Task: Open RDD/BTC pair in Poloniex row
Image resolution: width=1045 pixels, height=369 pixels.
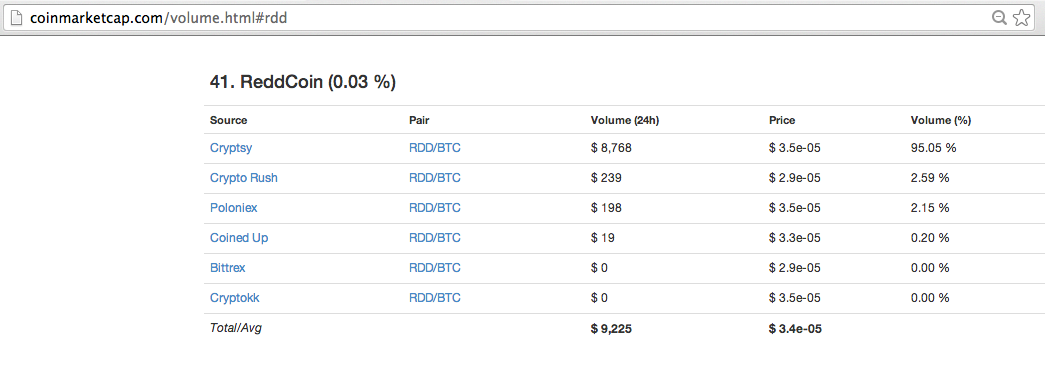Action: (x=435, y=208)
